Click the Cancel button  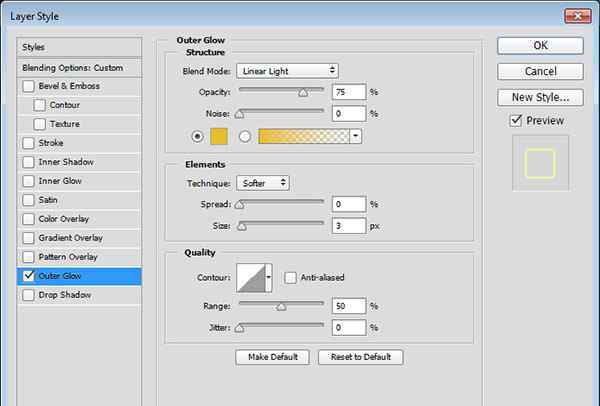pos(540,71)
